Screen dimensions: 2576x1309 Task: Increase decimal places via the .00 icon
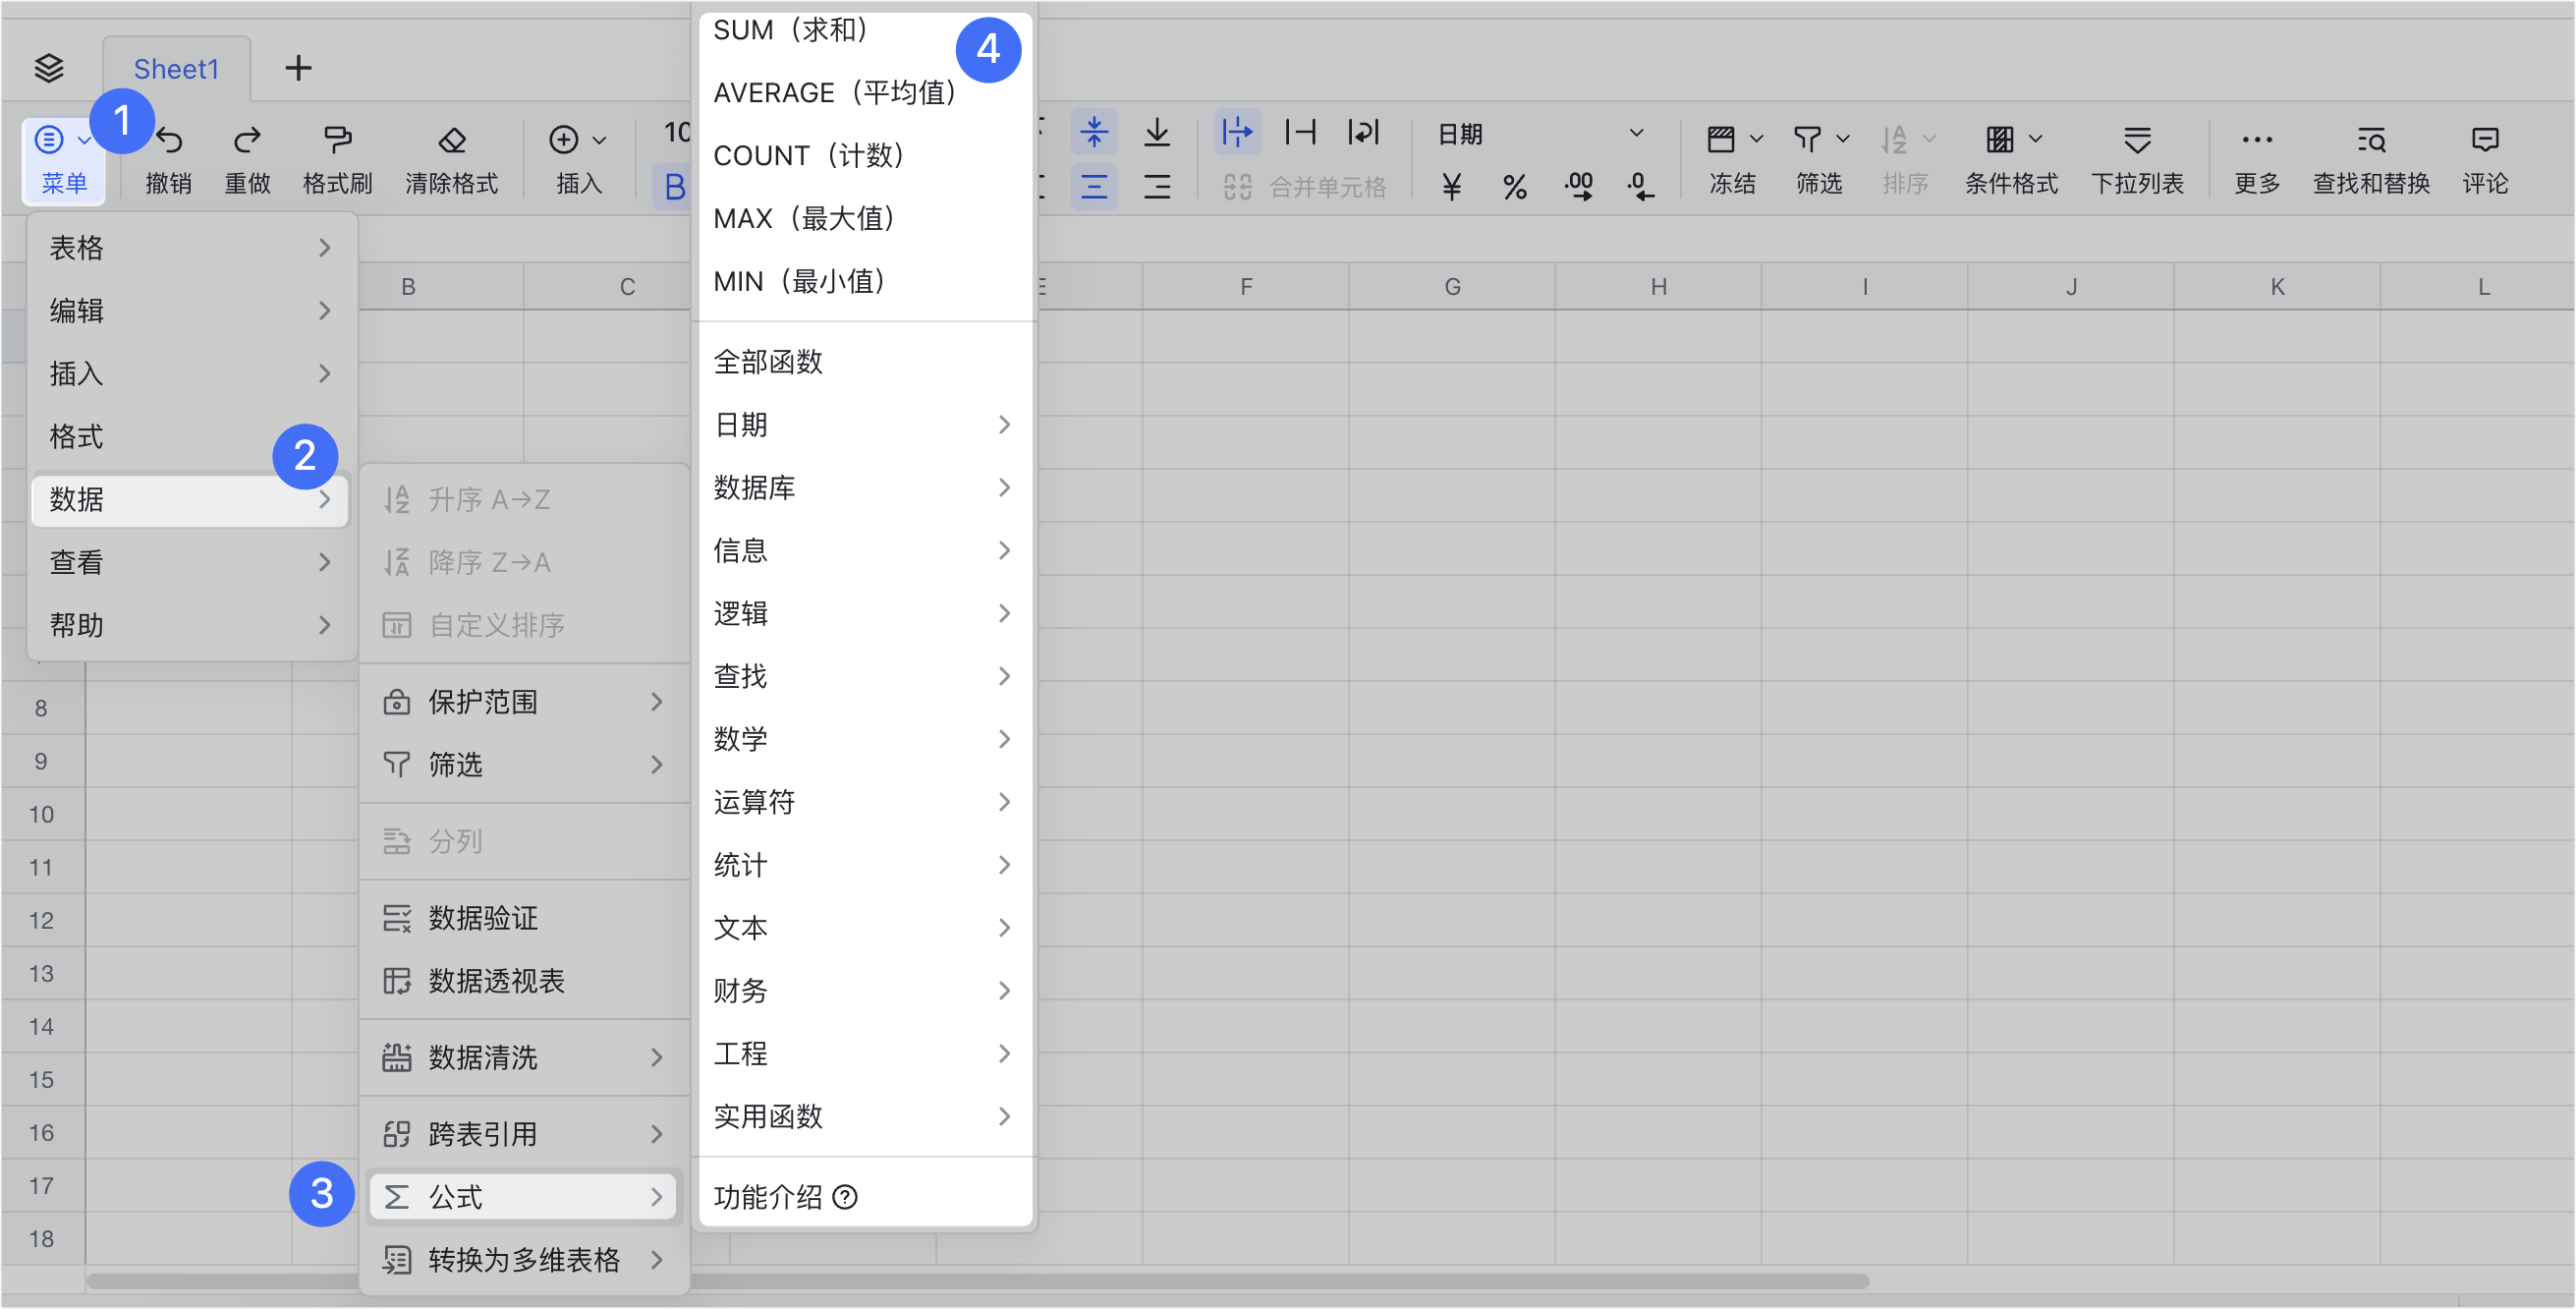click(1578, 185)
